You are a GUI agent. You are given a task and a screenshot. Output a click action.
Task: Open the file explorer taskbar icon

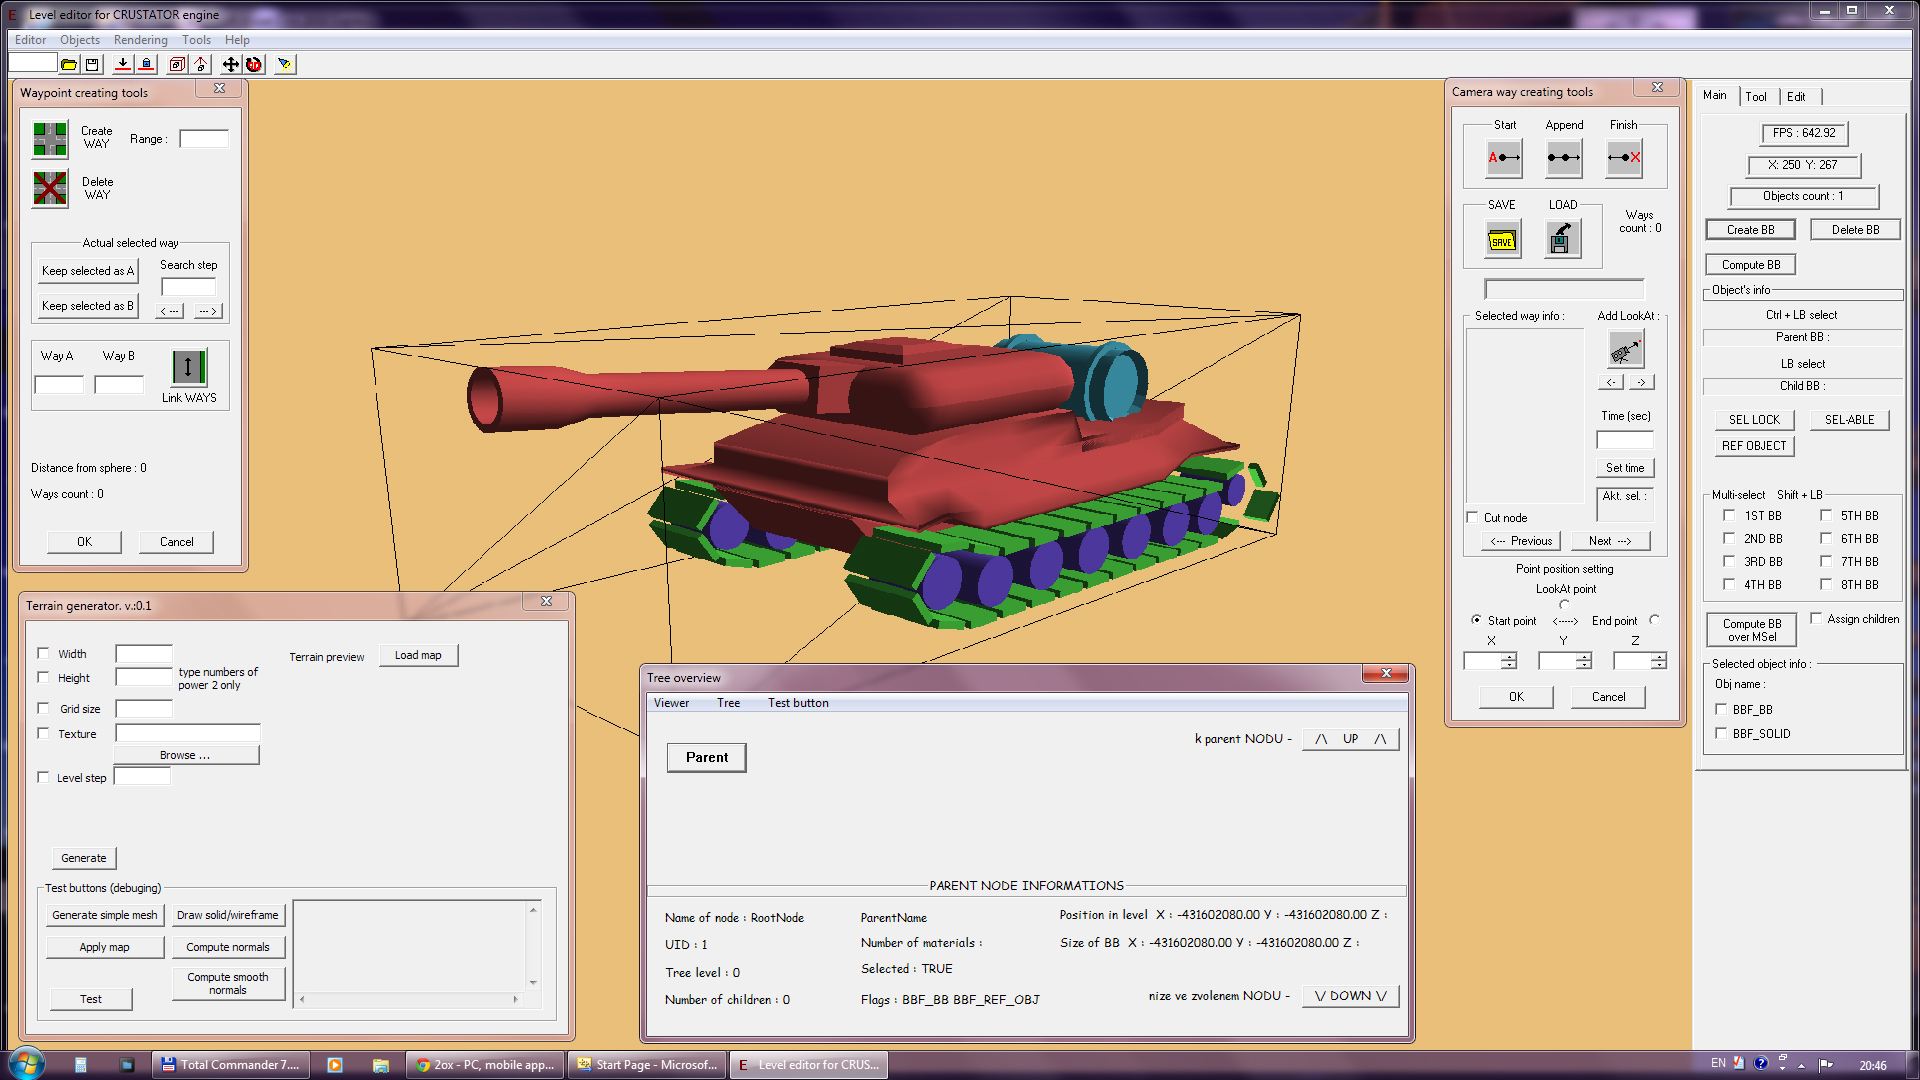pyautogui.click(x=381, y=1065)
